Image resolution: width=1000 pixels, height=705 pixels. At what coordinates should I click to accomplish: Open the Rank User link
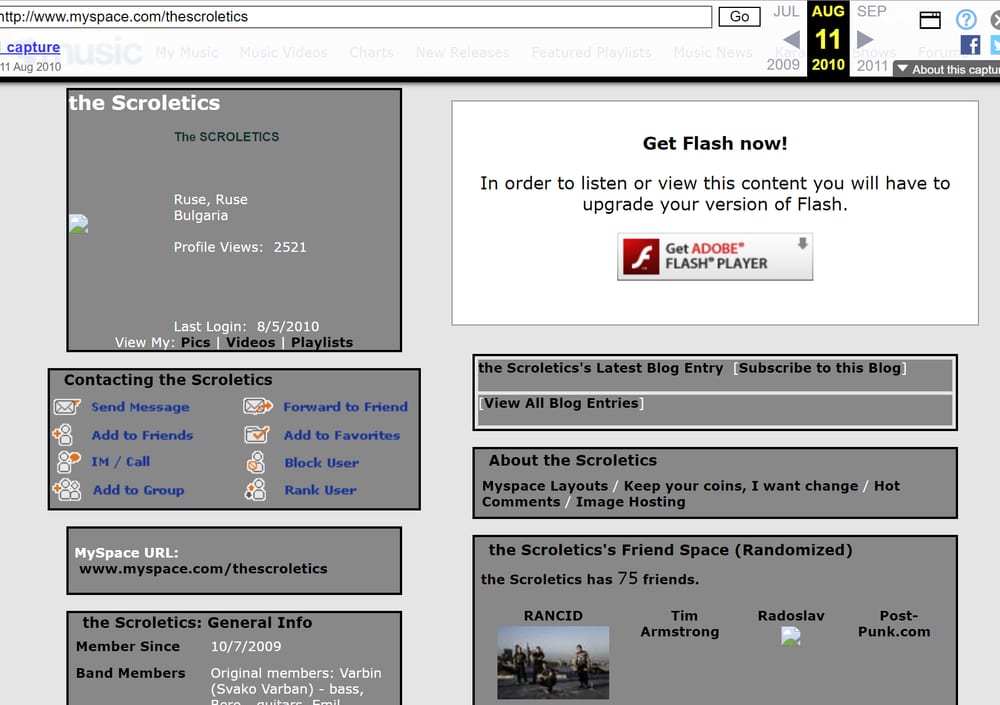point(320,490)
